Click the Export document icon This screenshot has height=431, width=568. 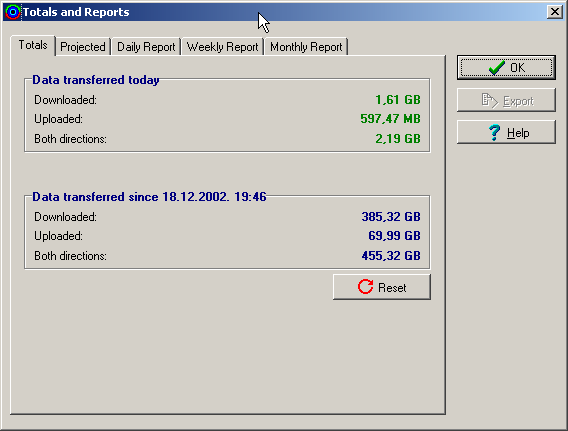pyautogui.click(x=490, y=100)
